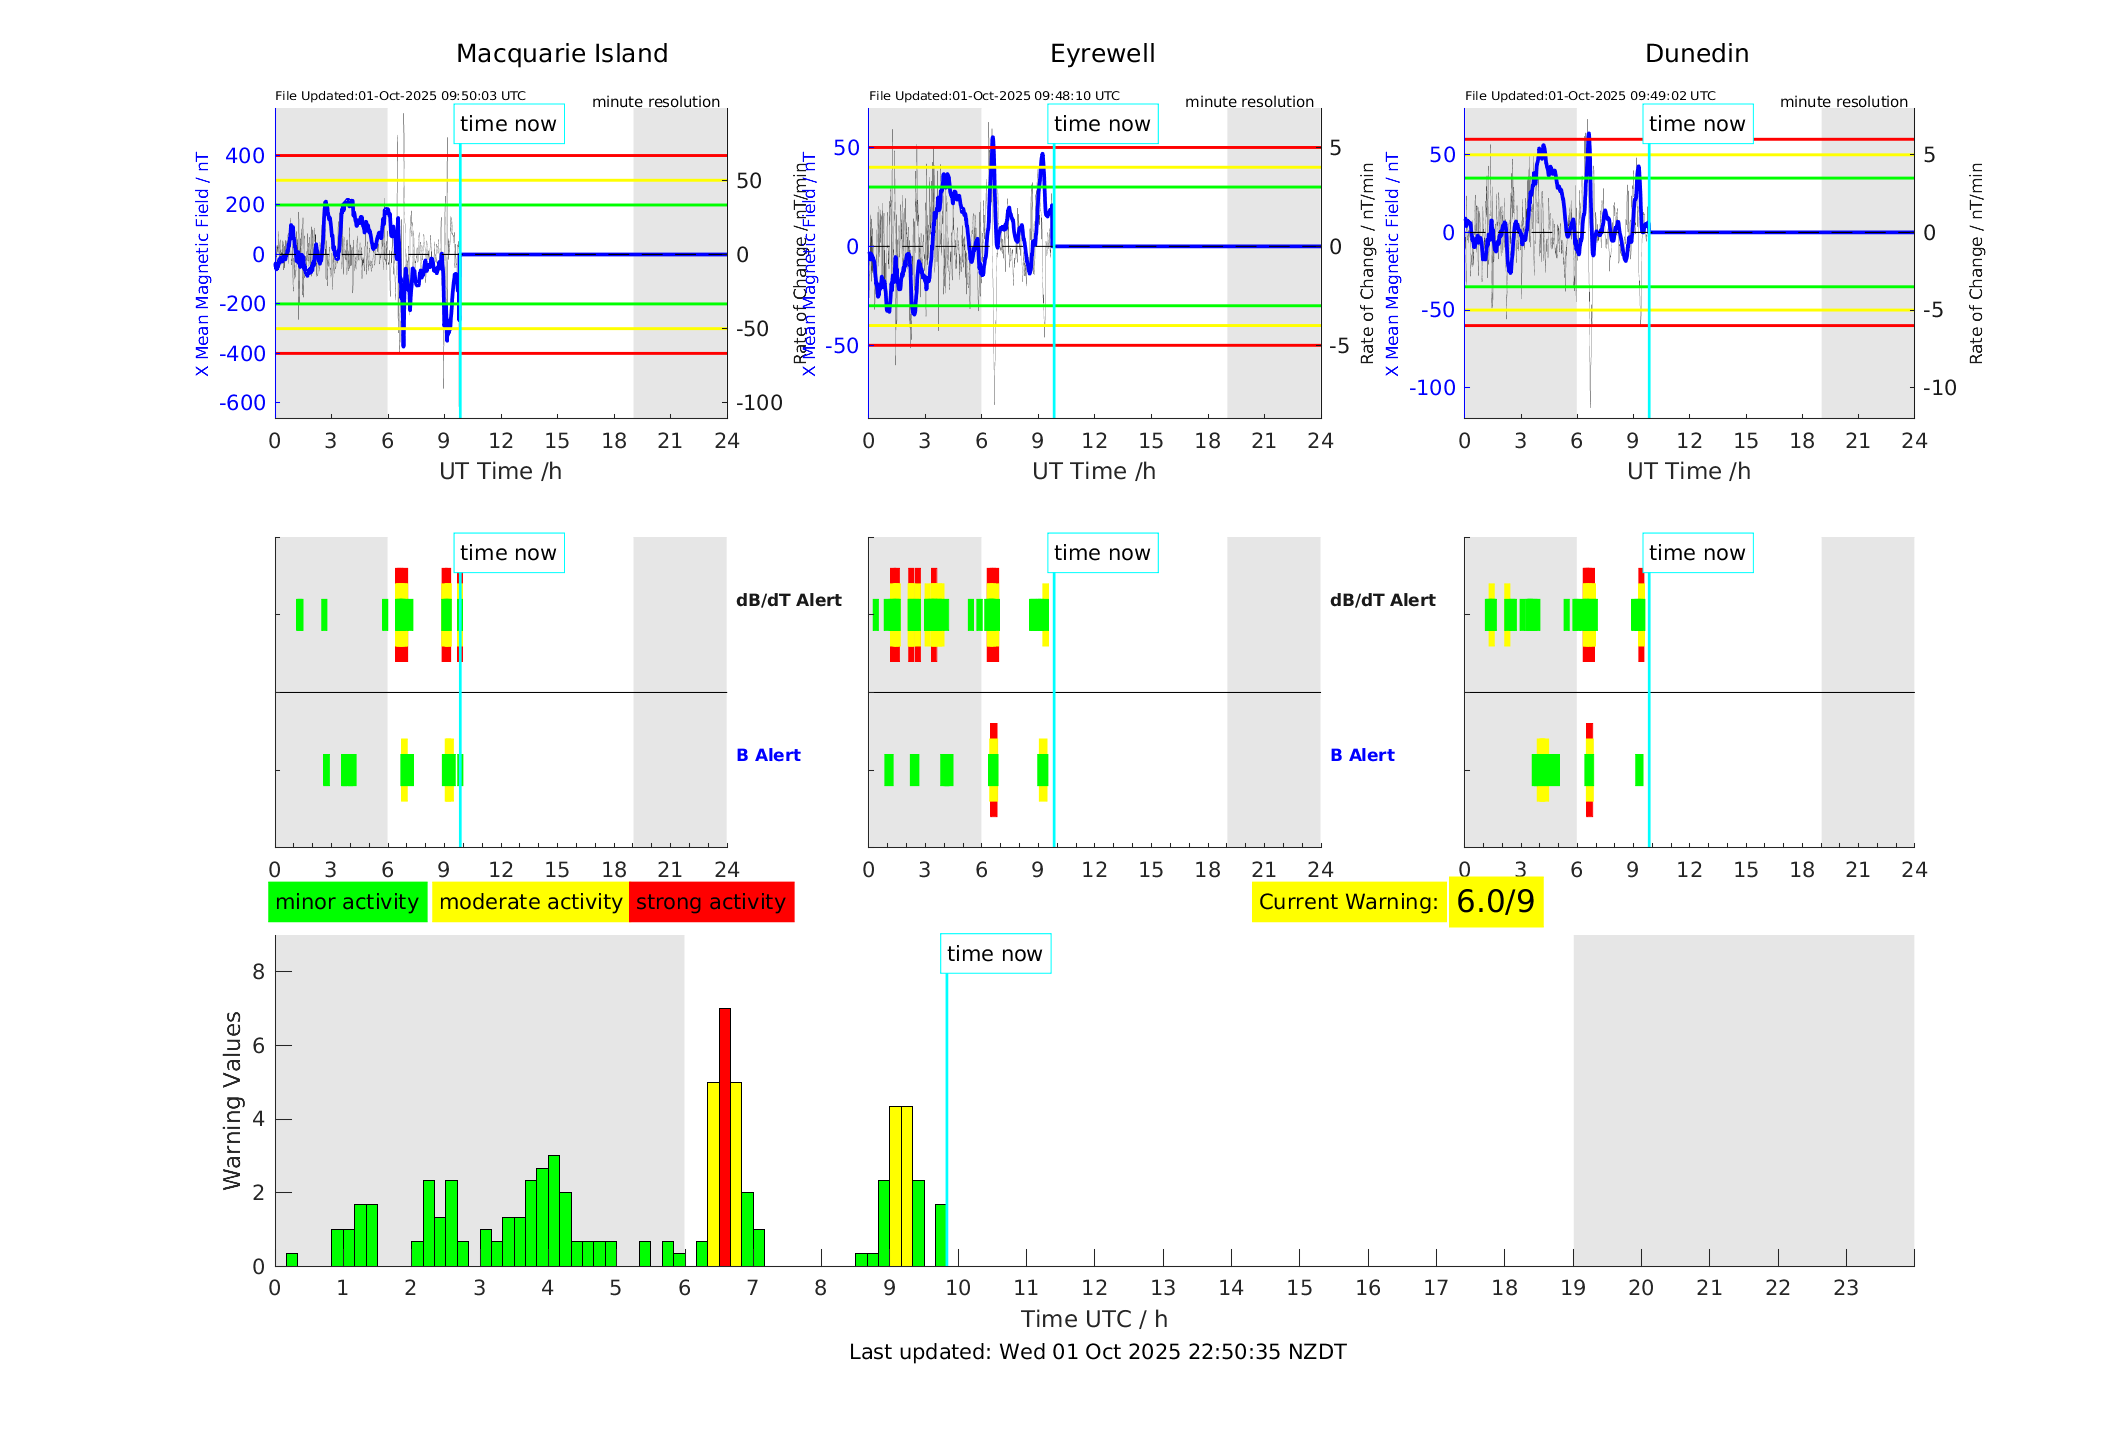The width and height of the screenshot is (2117, 1437).
Task: Click the Warning Values y-axis label
Action: [232, 1100]
